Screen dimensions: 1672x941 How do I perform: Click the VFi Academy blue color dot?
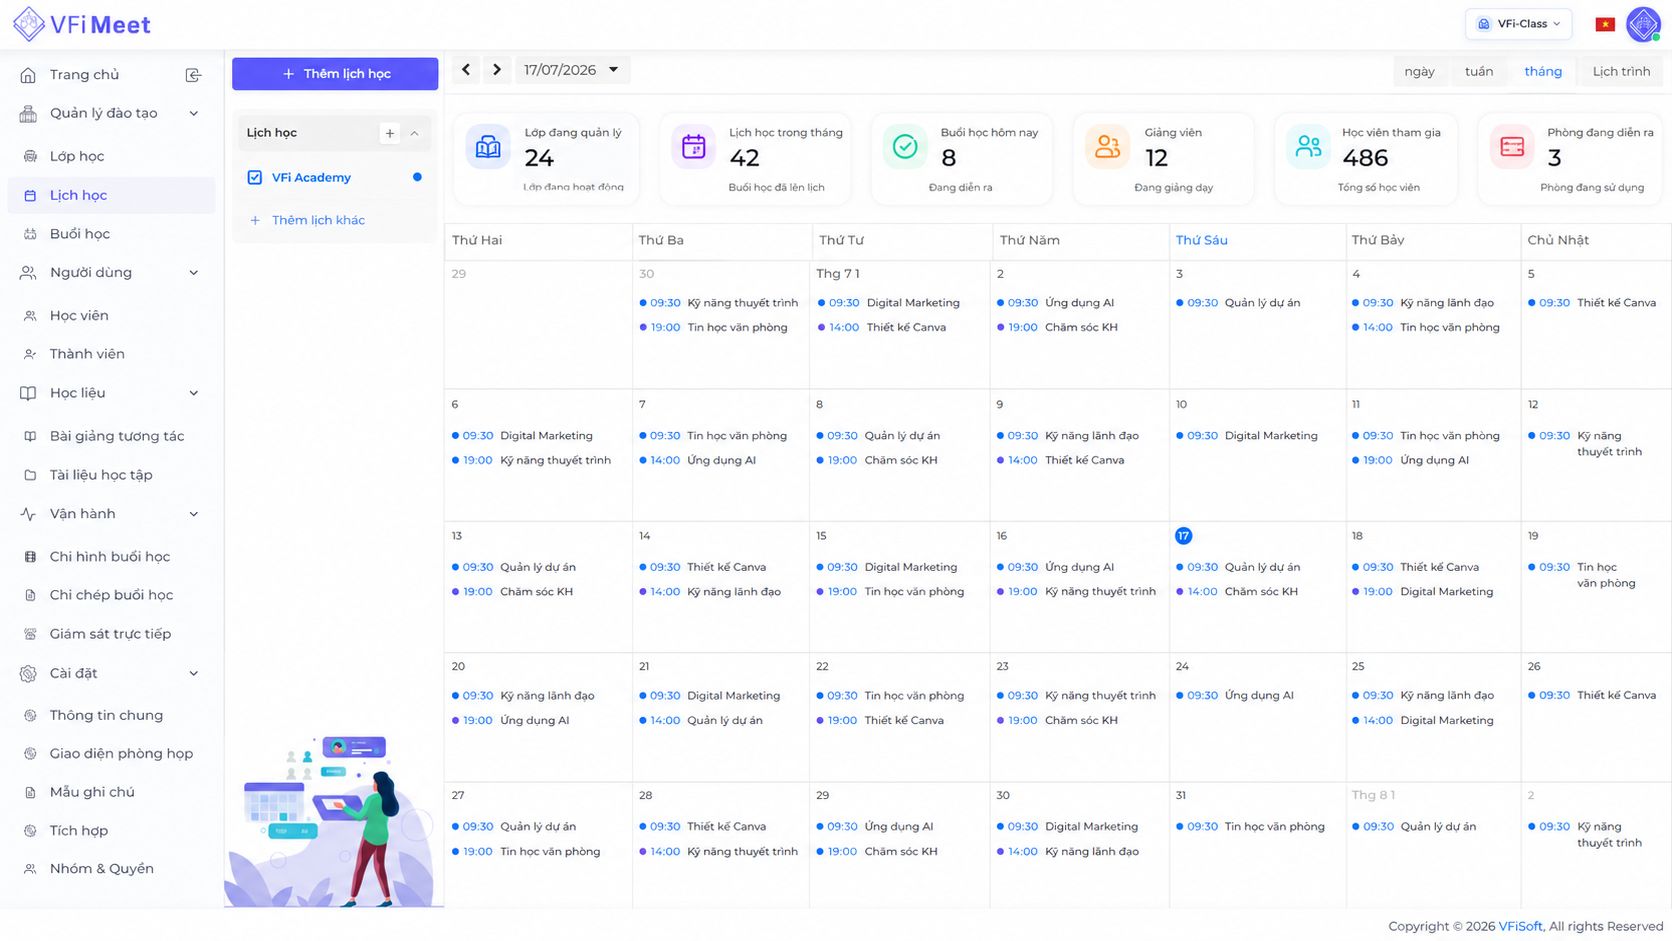[417, 177]
